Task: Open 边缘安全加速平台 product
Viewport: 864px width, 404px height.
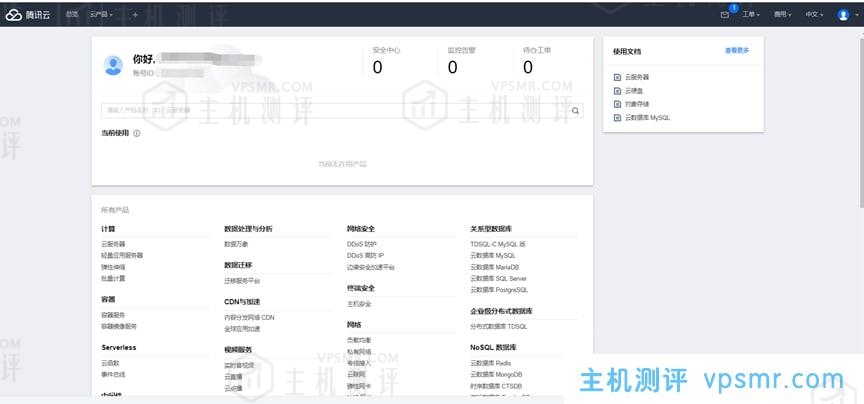Action: [371, 267]
